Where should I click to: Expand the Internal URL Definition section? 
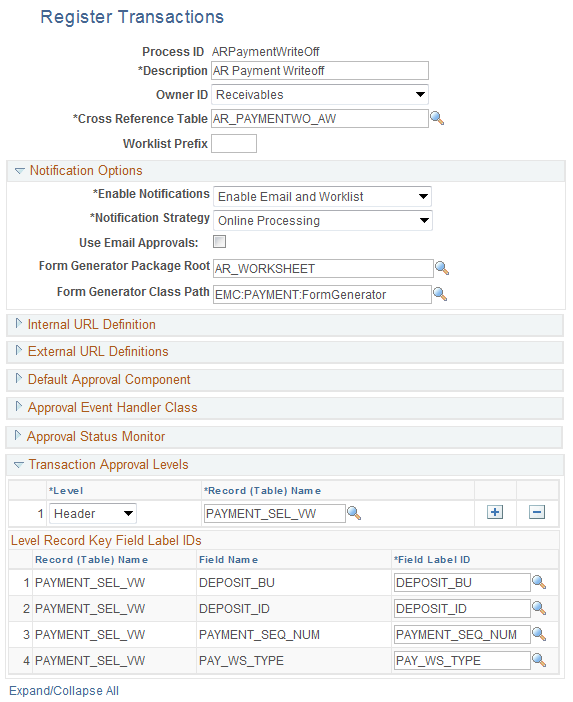18,324
